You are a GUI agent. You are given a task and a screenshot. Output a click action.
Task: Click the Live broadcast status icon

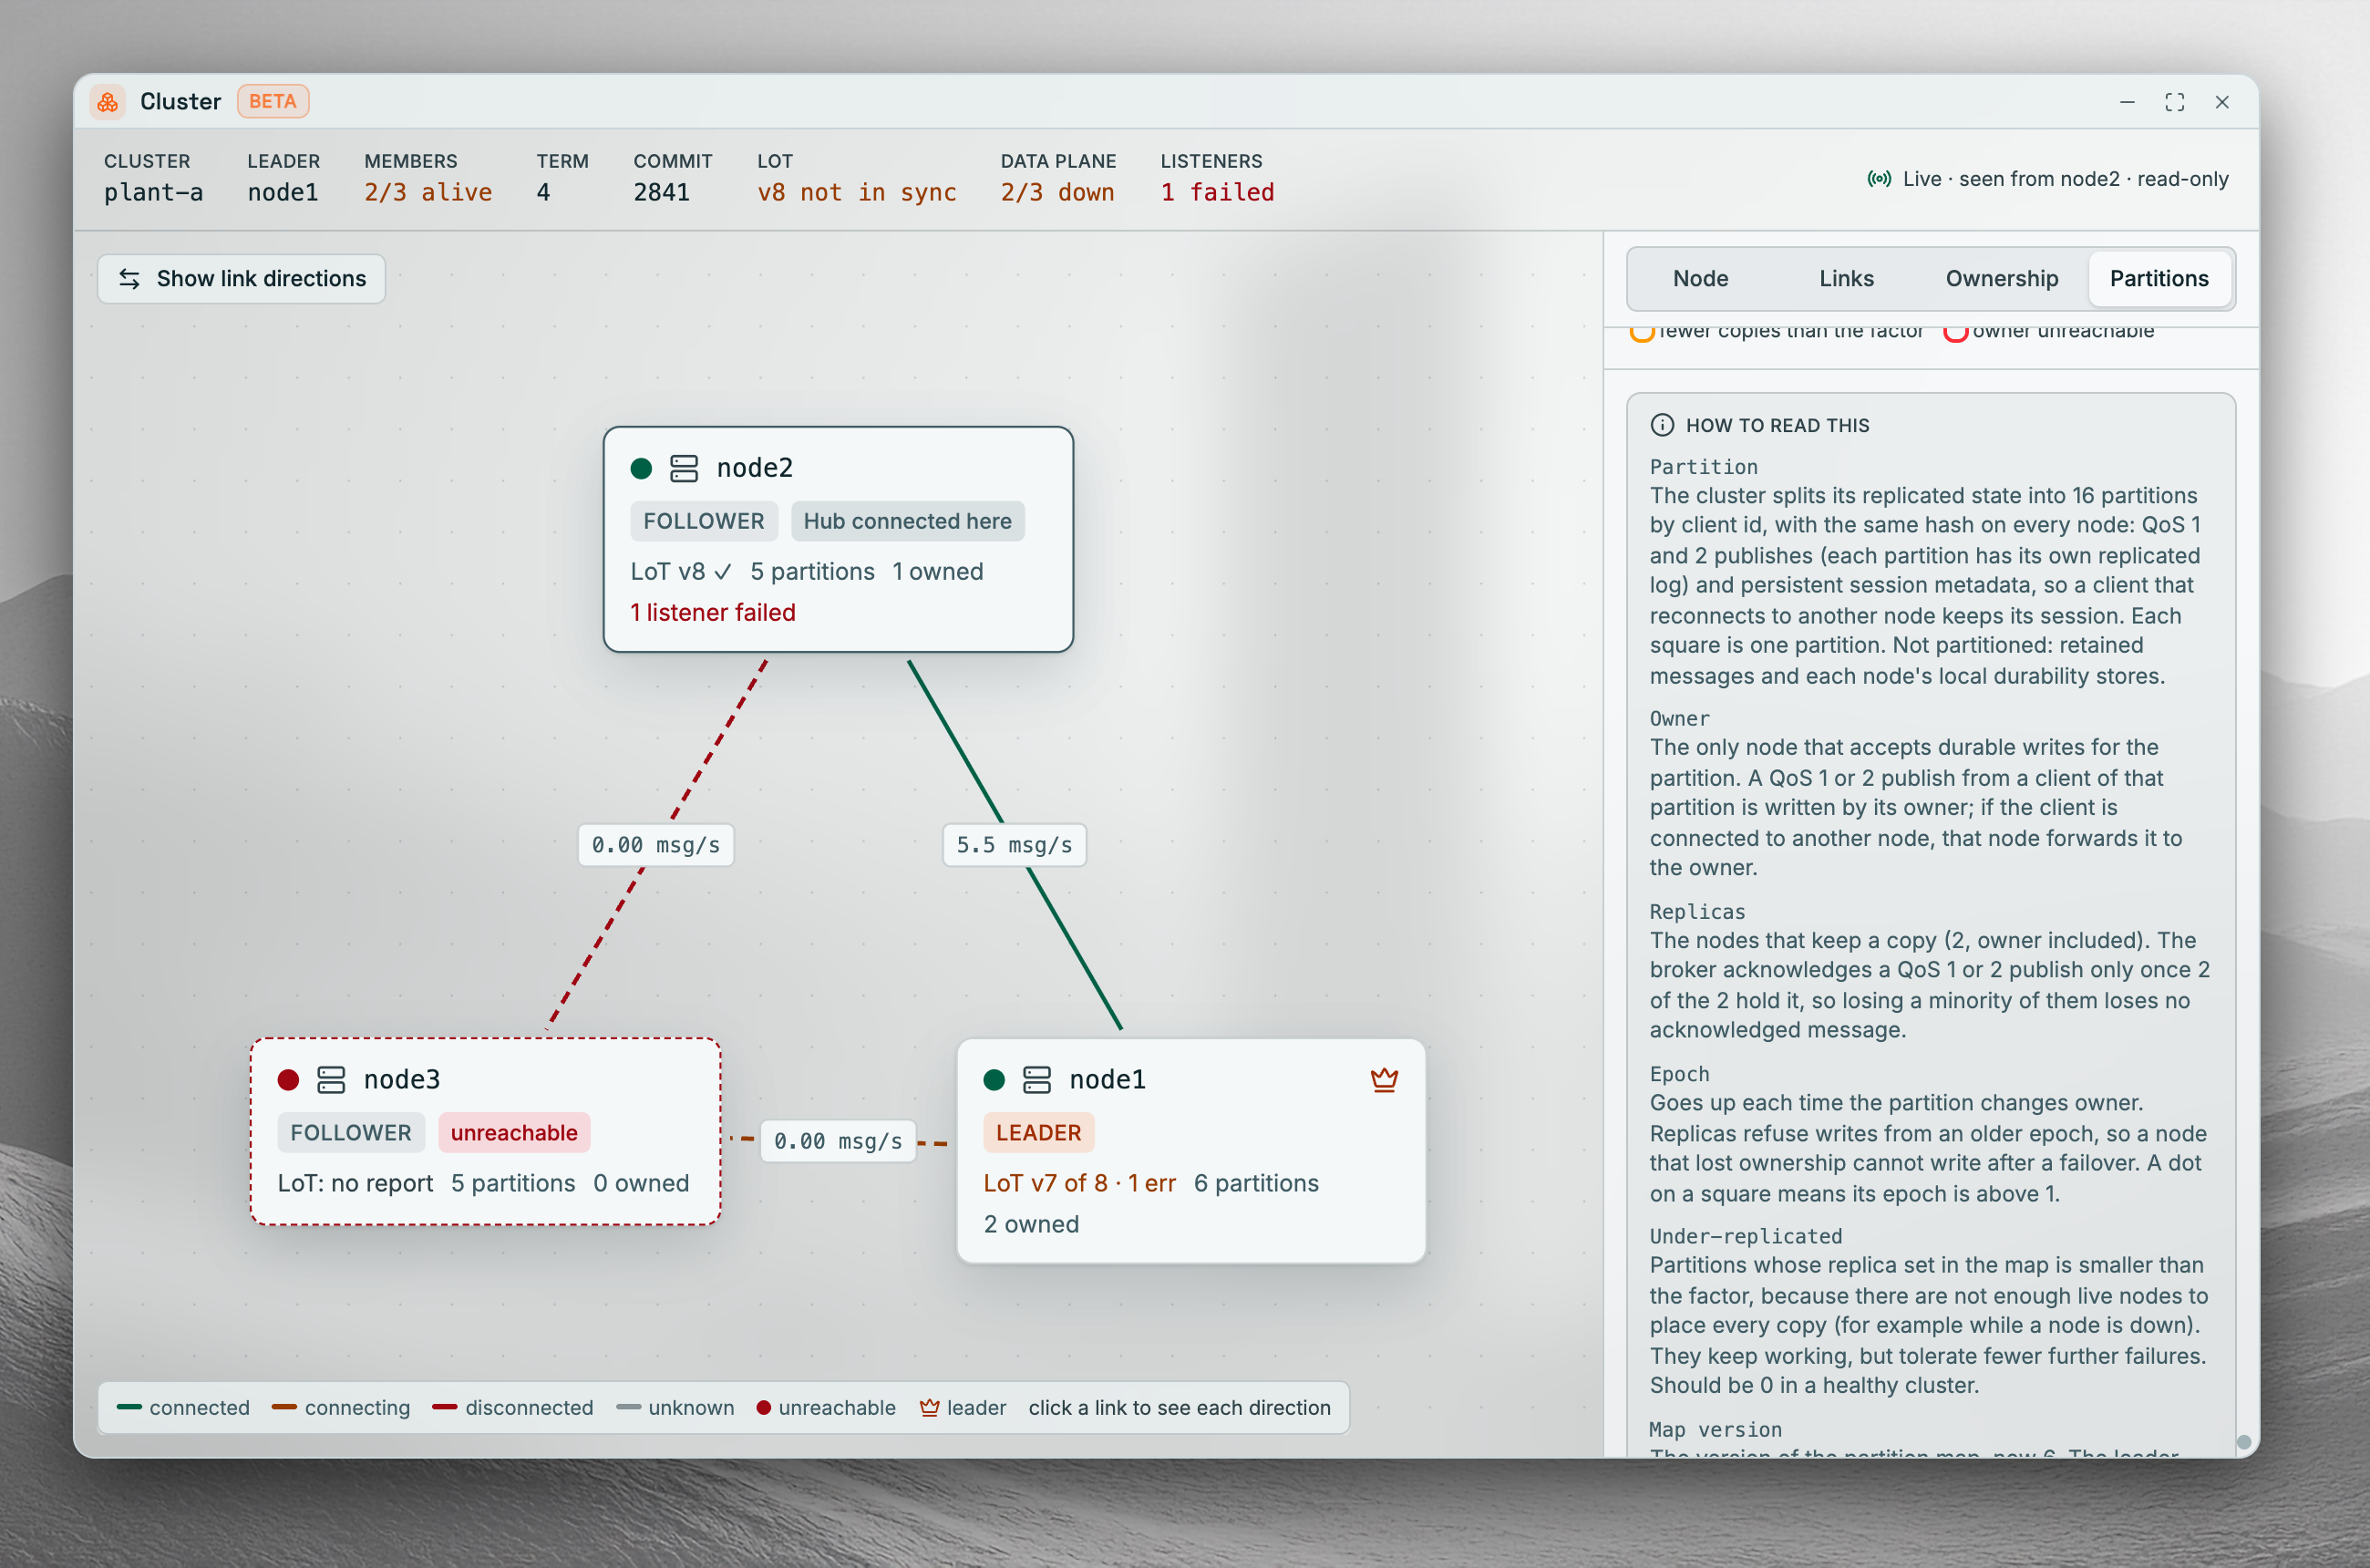pyautogui.click(x=1879, y=179)
